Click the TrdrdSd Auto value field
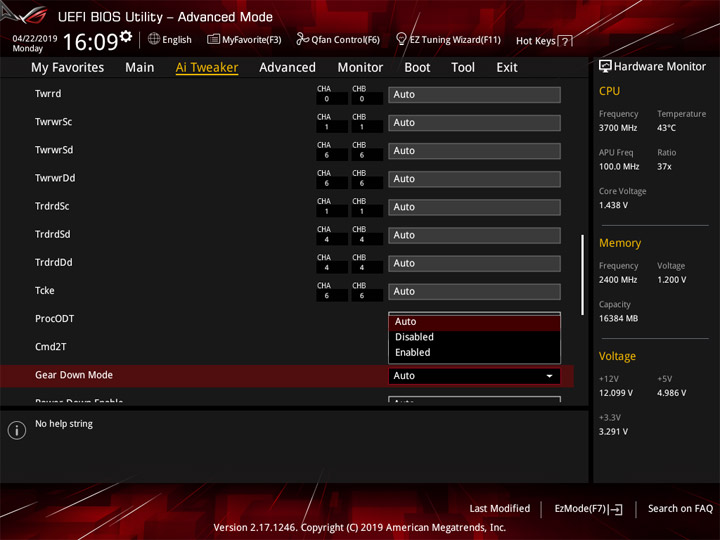 pyautogui.click(x=474, y=235)
